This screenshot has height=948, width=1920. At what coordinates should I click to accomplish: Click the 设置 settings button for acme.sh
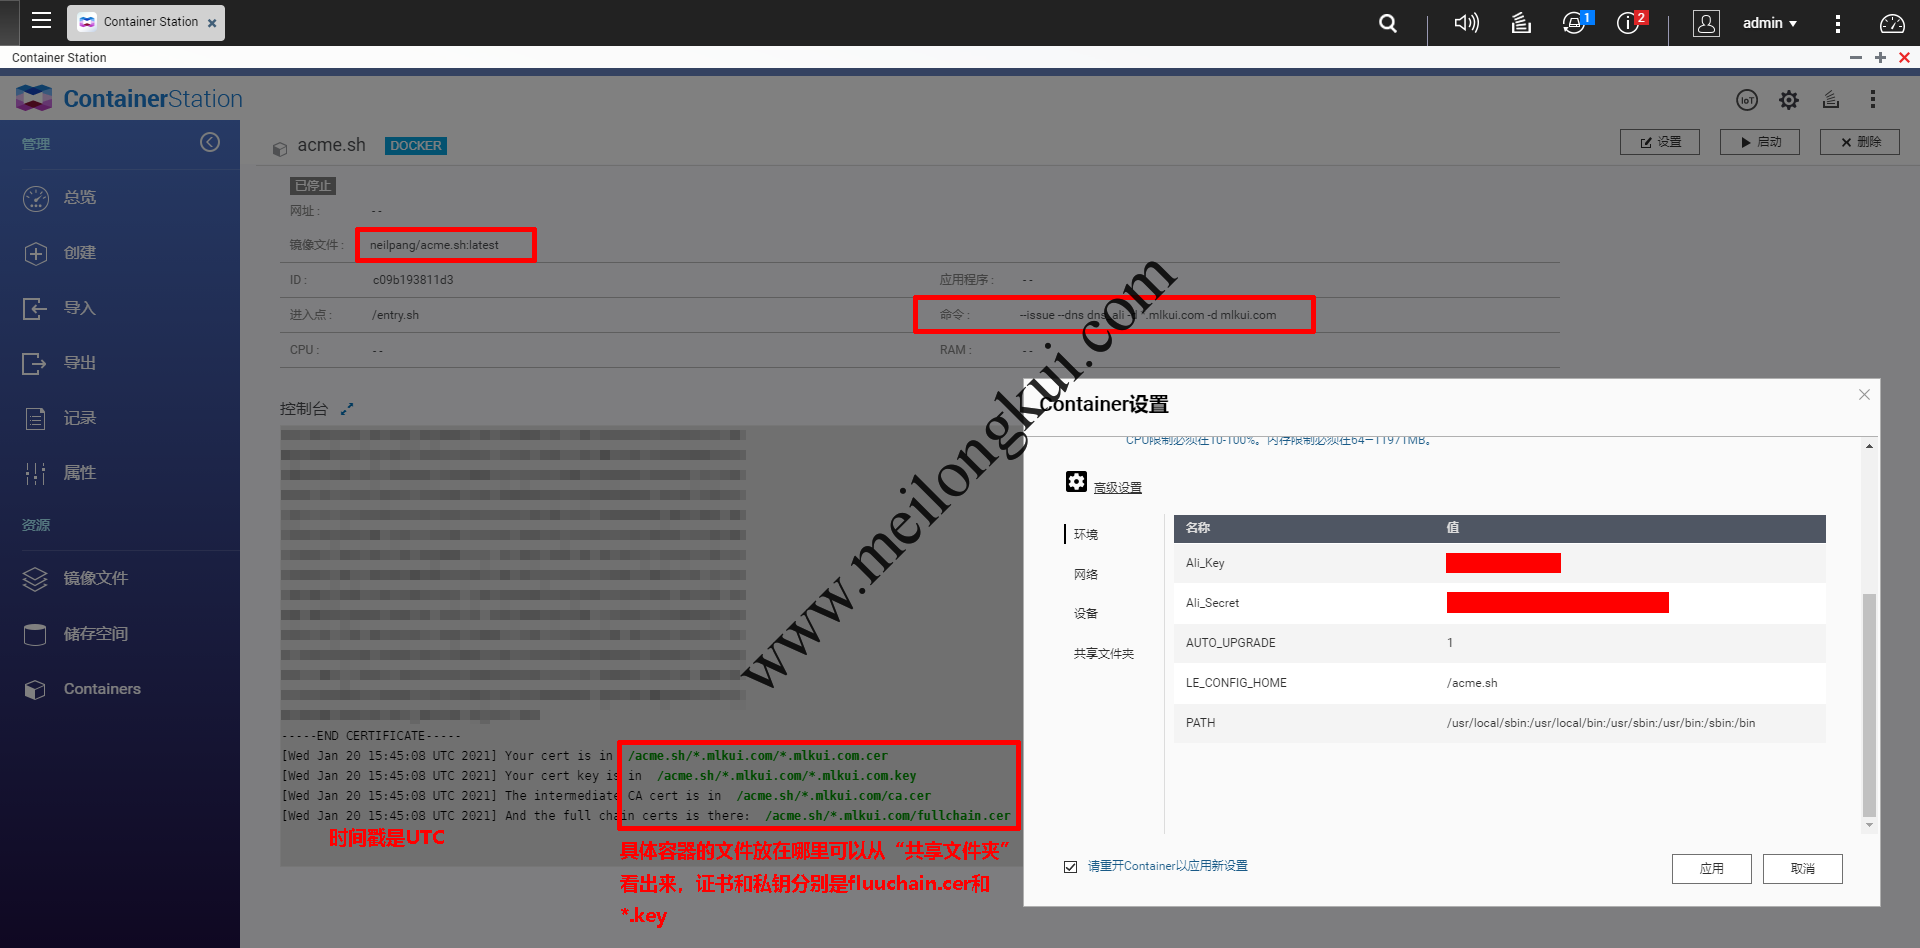point(1660,142)
